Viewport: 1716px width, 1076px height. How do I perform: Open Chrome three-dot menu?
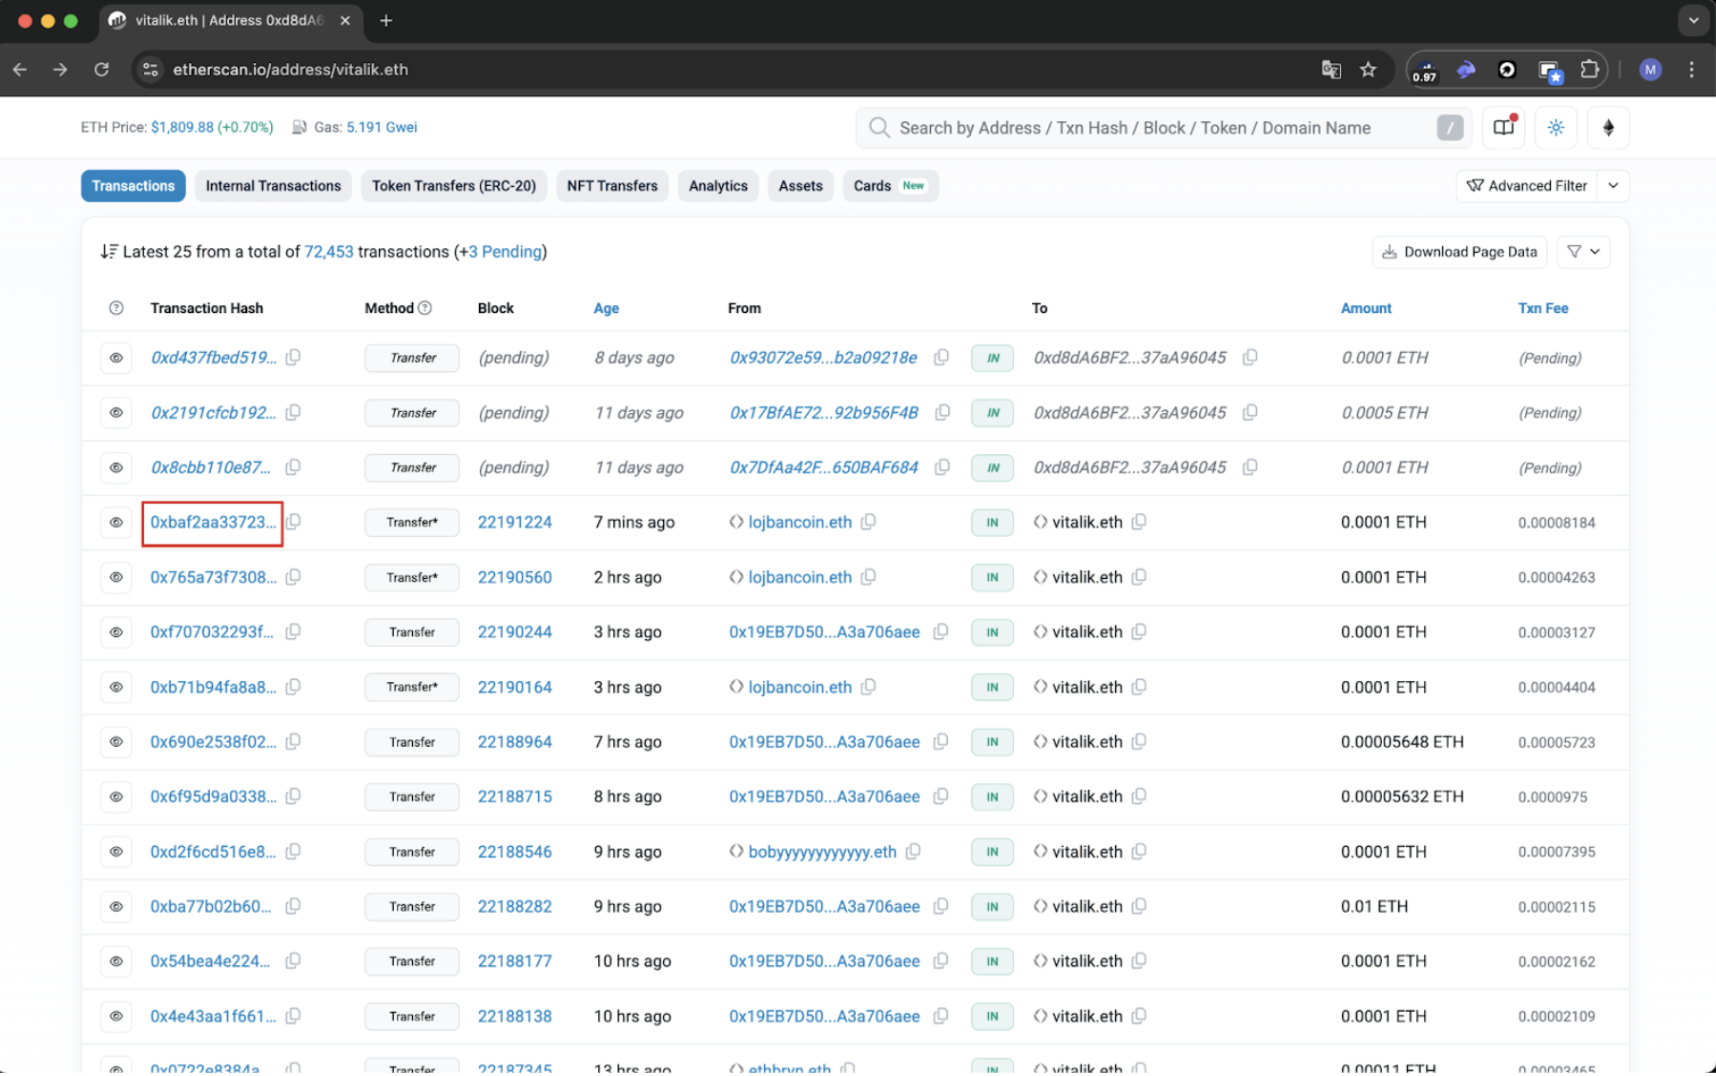click(1691, 69)
